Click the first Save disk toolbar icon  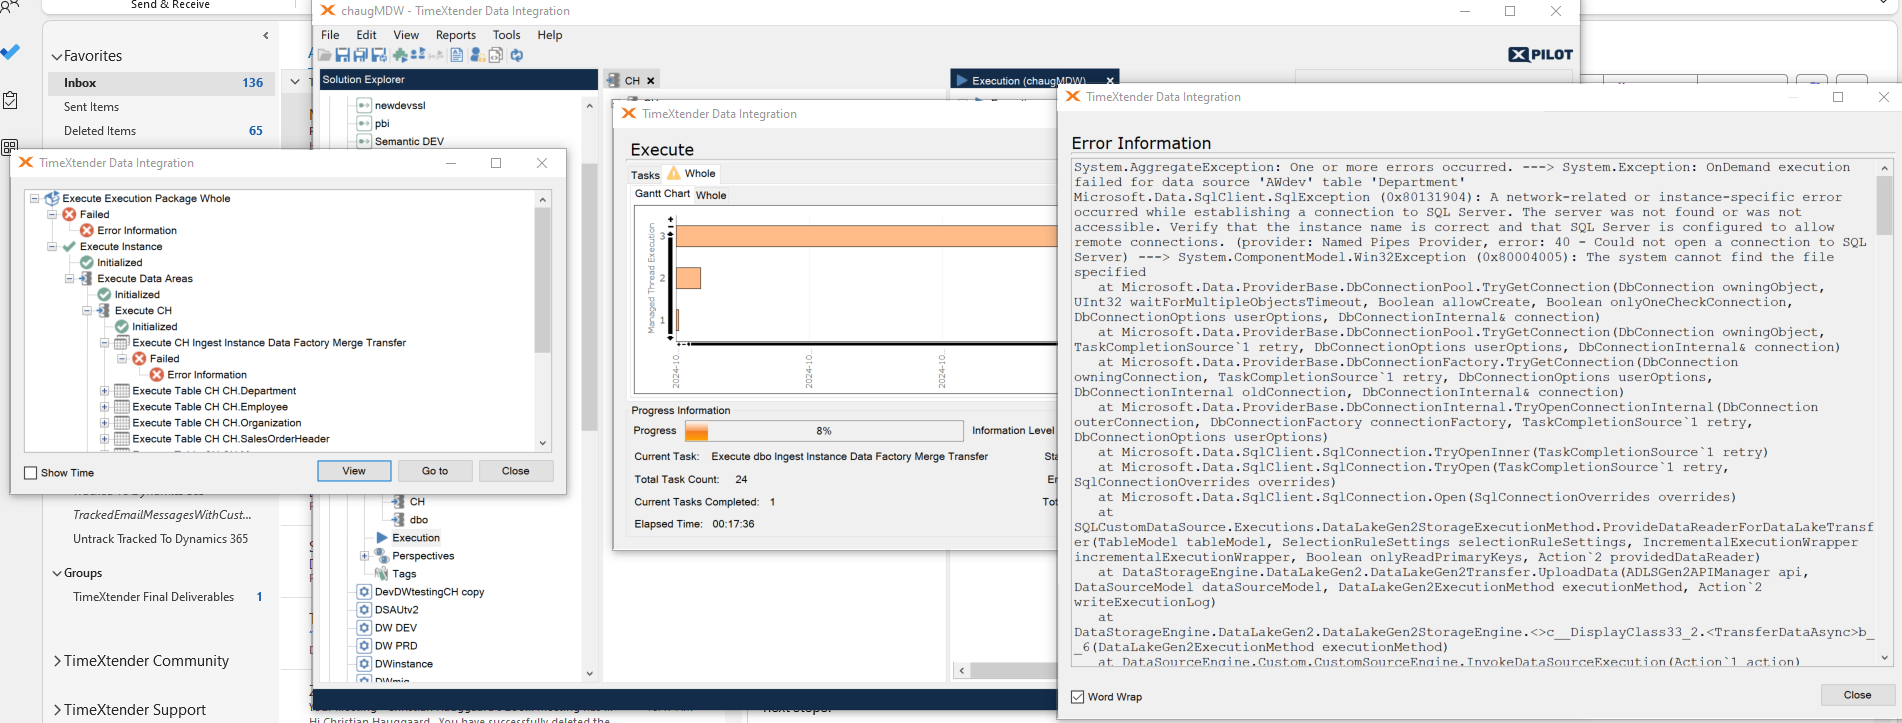(343, 55)
